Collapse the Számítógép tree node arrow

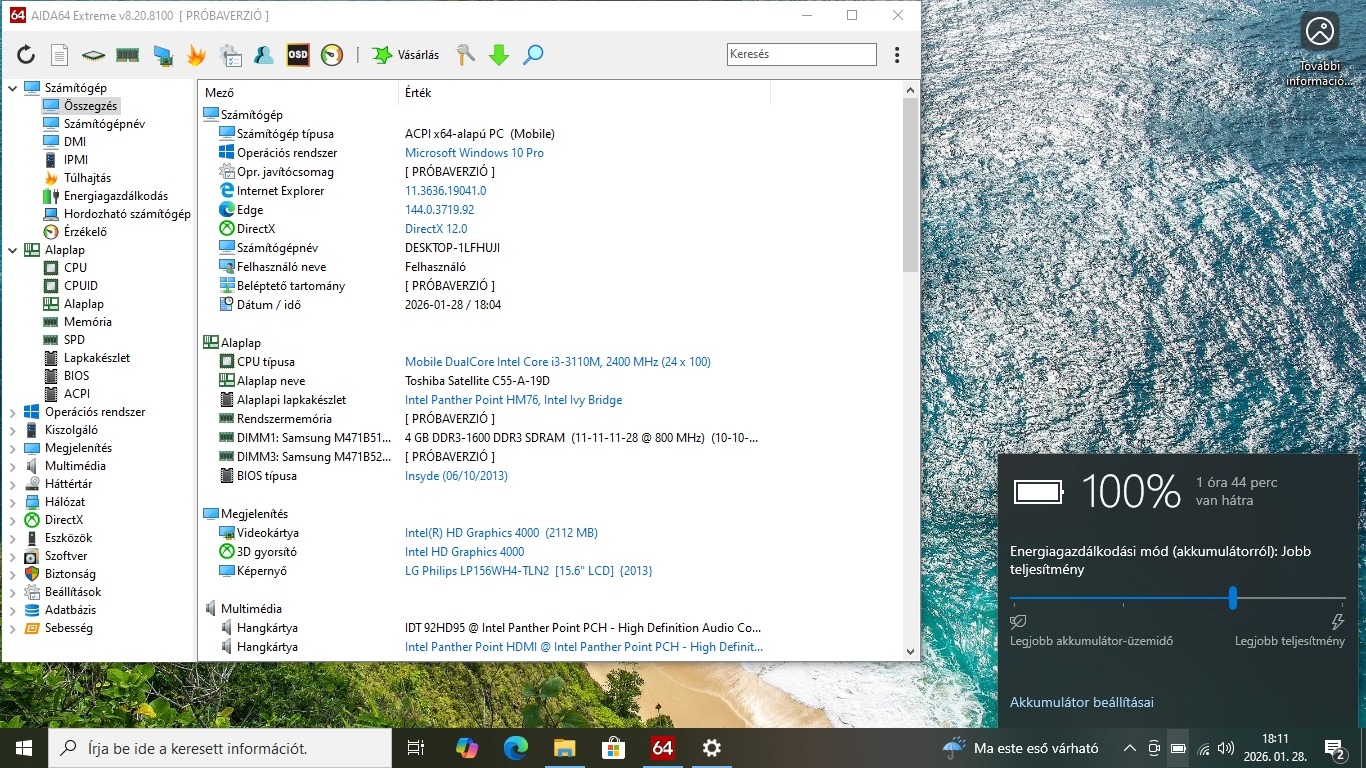[13, 88]
